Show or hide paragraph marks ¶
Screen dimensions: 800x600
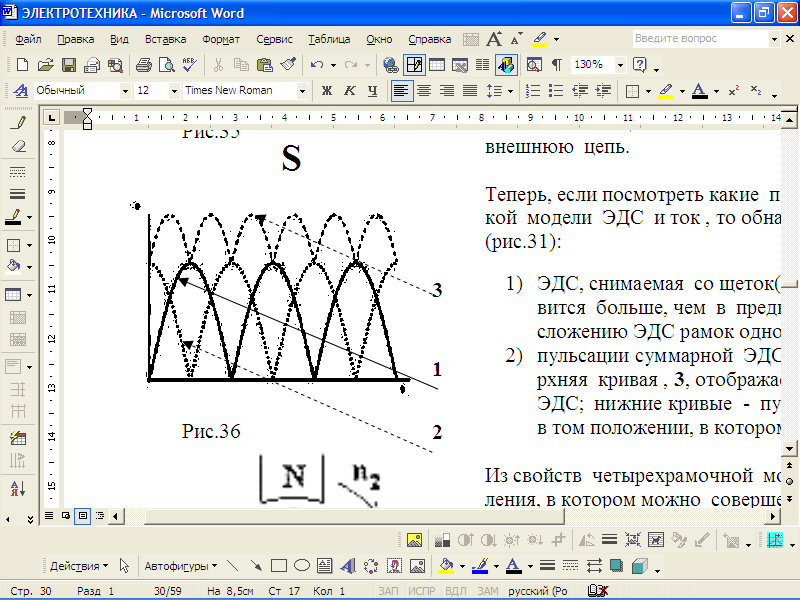click(x=557, y=65)
